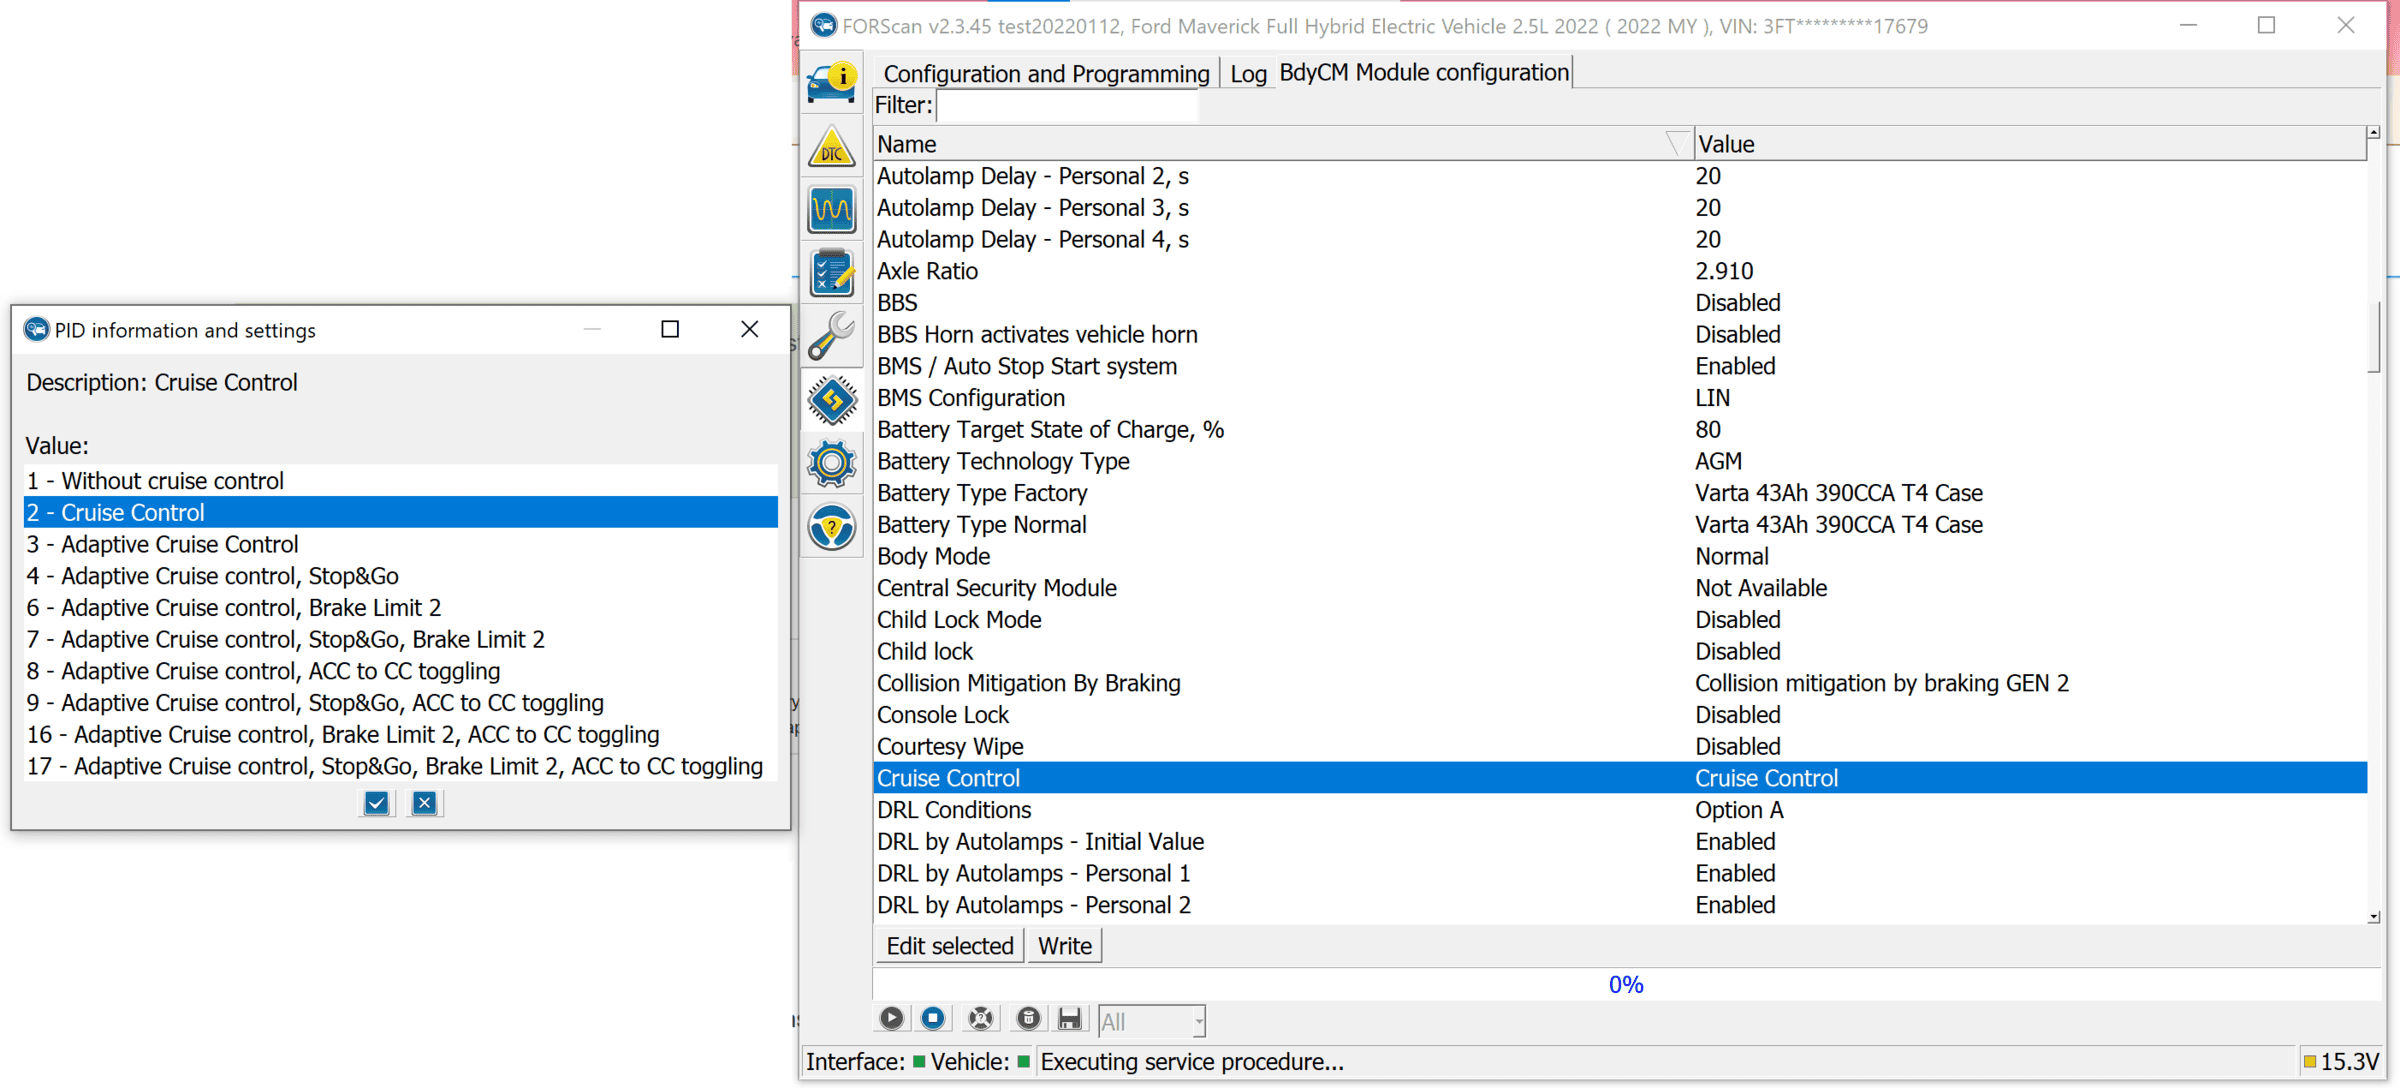
Task: Click the save floppy disk icon
Action: pyautogui.click(x=1070, y=1018)
